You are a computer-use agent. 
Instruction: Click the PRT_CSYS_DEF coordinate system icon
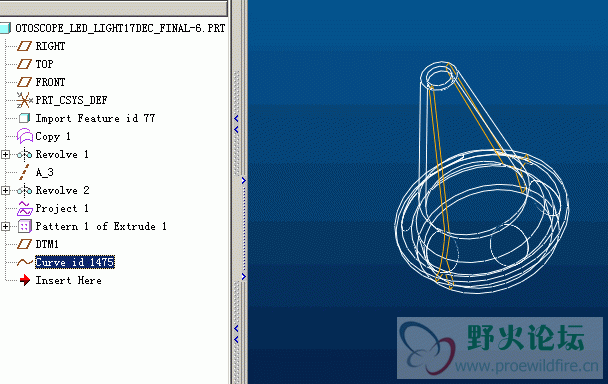[x=24, y=100]
